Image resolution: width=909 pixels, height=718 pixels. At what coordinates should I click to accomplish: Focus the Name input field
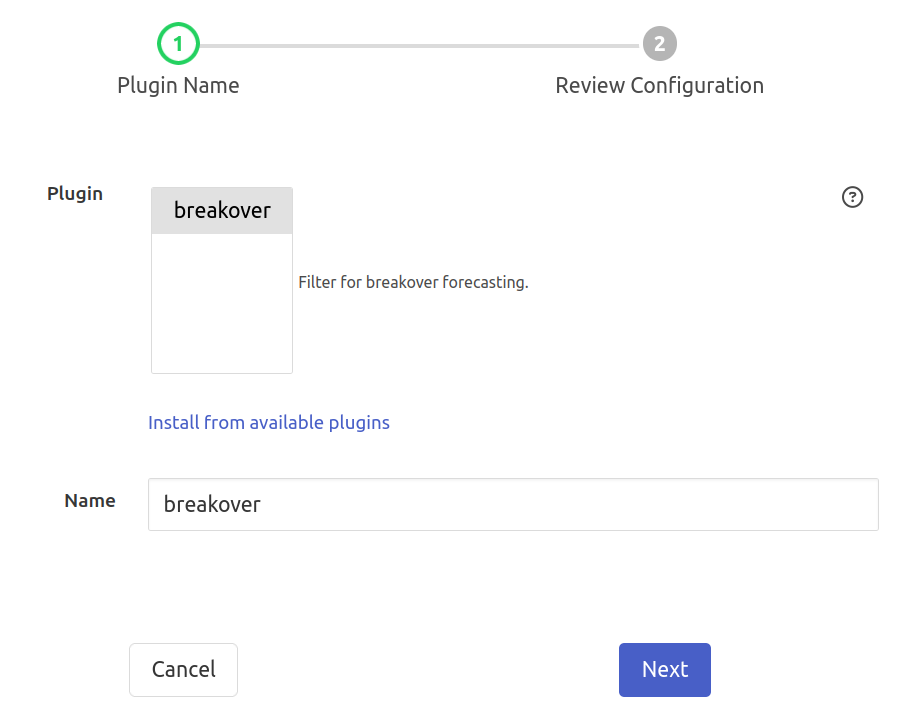pos(512,504)
